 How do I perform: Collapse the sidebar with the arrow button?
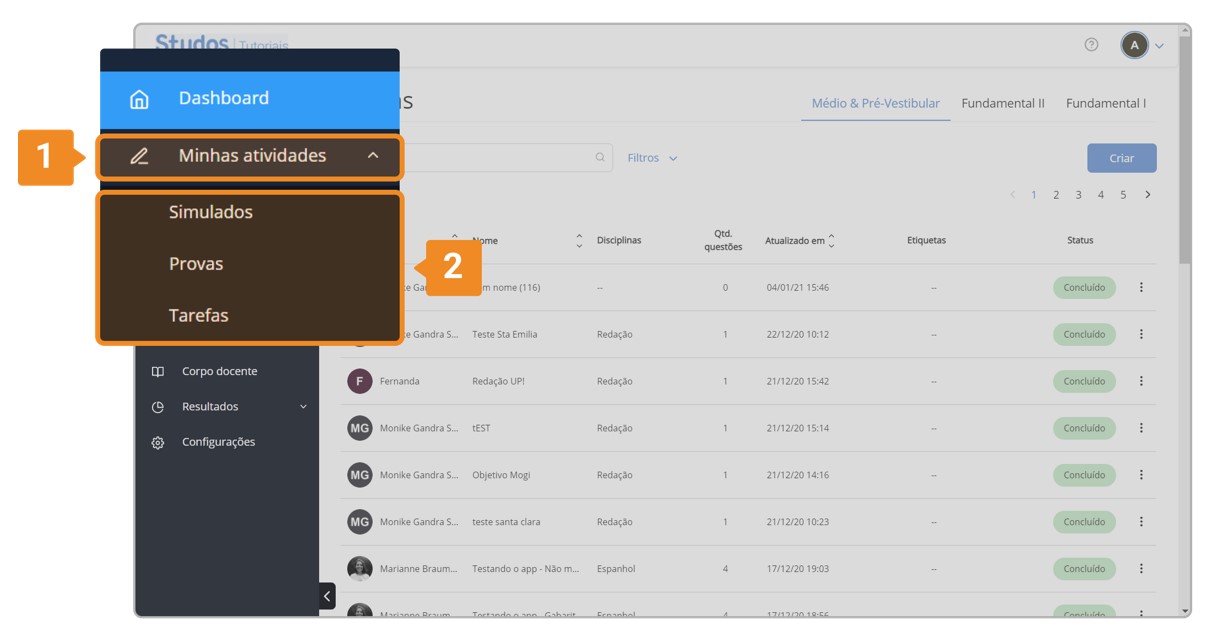coord(327,596)
